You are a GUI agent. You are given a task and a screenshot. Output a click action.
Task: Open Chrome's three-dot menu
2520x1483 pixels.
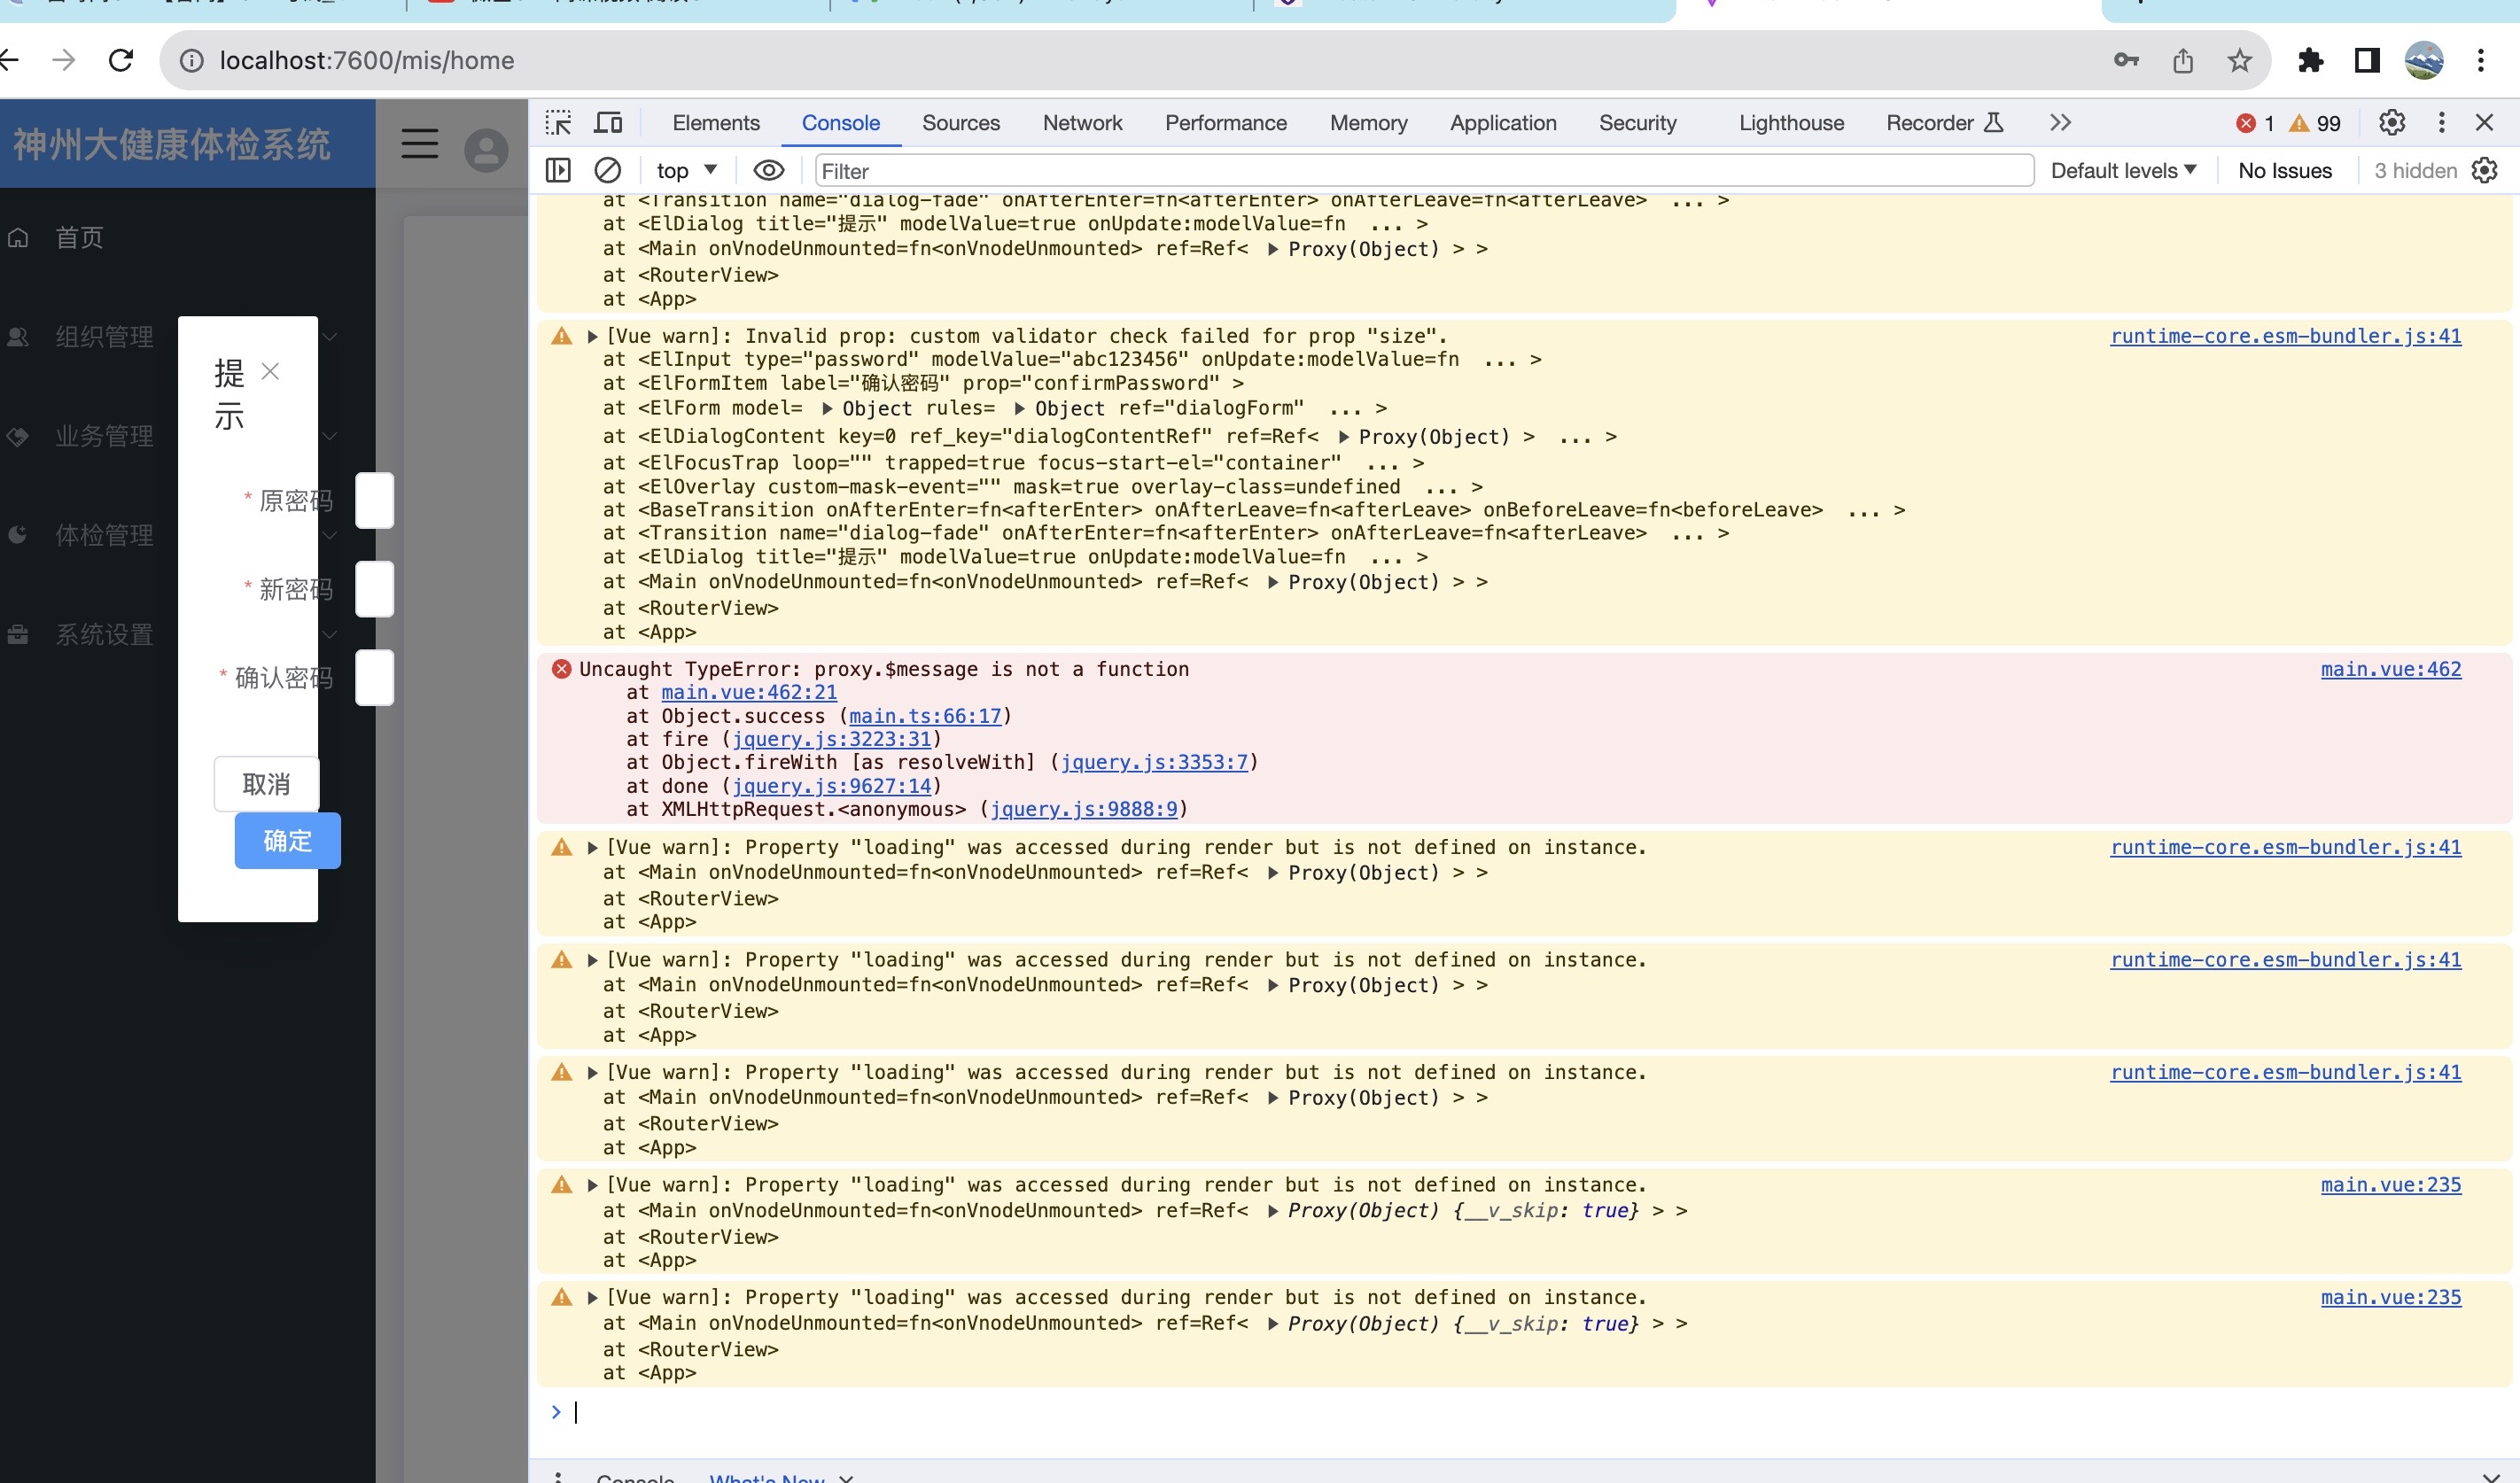coord(2481,61)
